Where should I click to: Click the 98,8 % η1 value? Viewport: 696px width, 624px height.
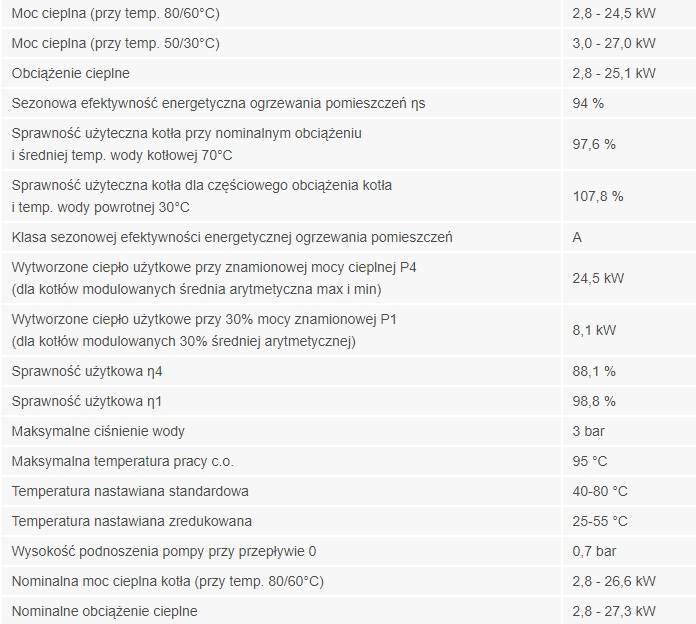594,402
